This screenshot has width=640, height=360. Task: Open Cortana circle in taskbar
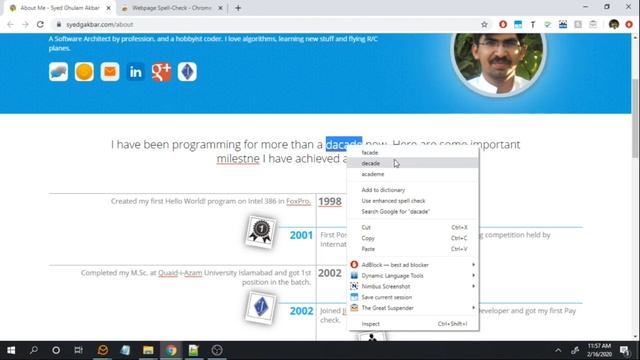[x=56, y=350]
